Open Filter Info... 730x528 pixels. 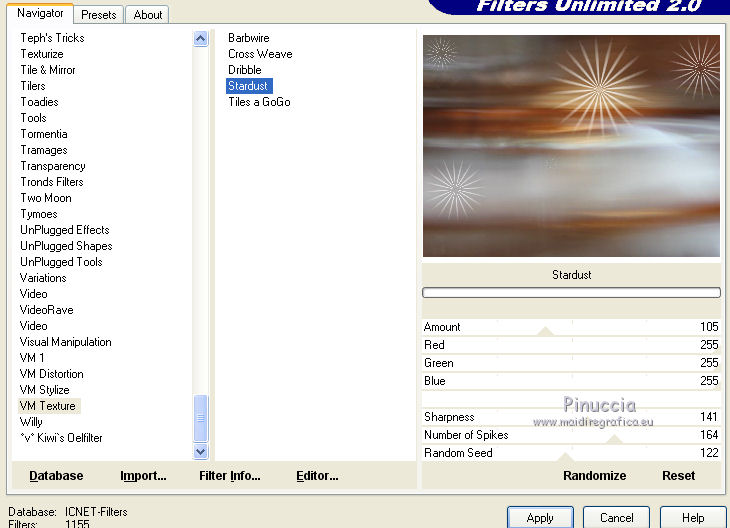coord(230,475)
